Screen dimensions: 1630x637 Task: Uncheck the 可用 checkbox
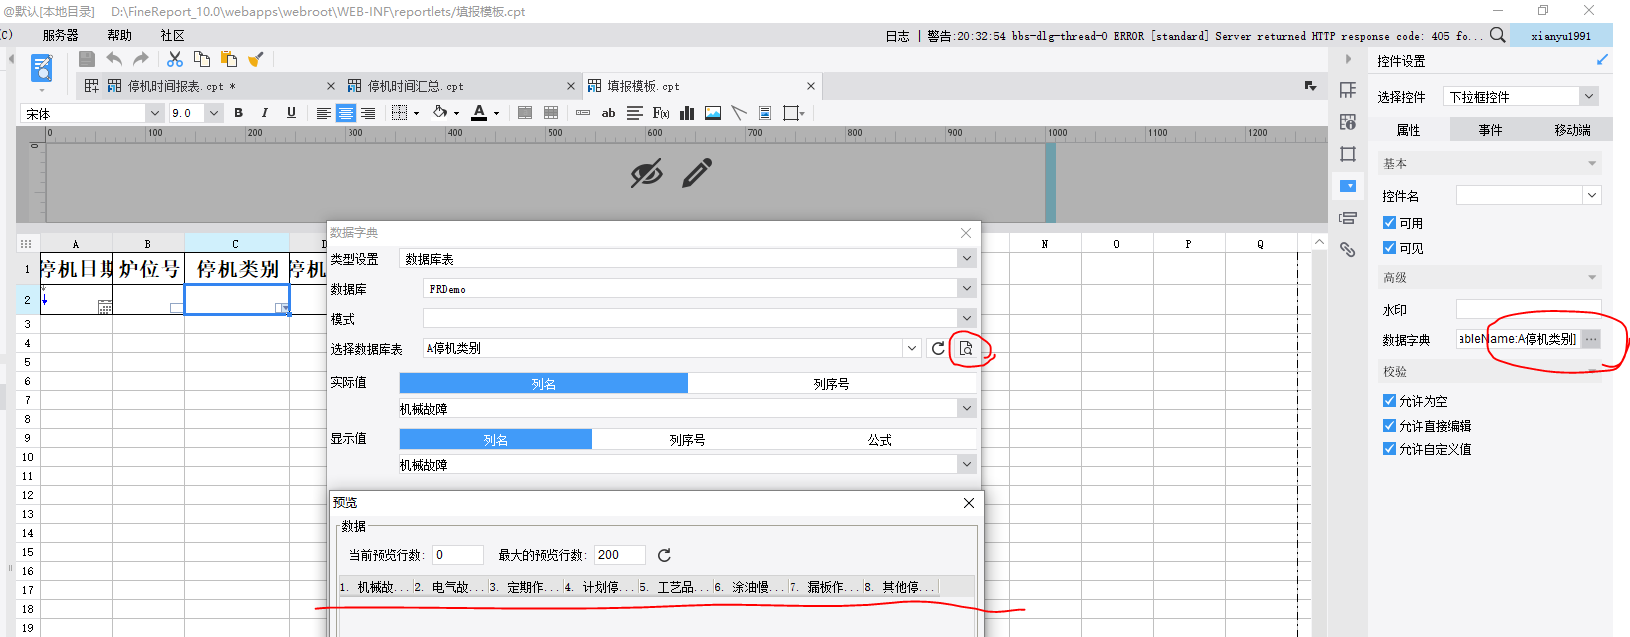pos(1389,223)
